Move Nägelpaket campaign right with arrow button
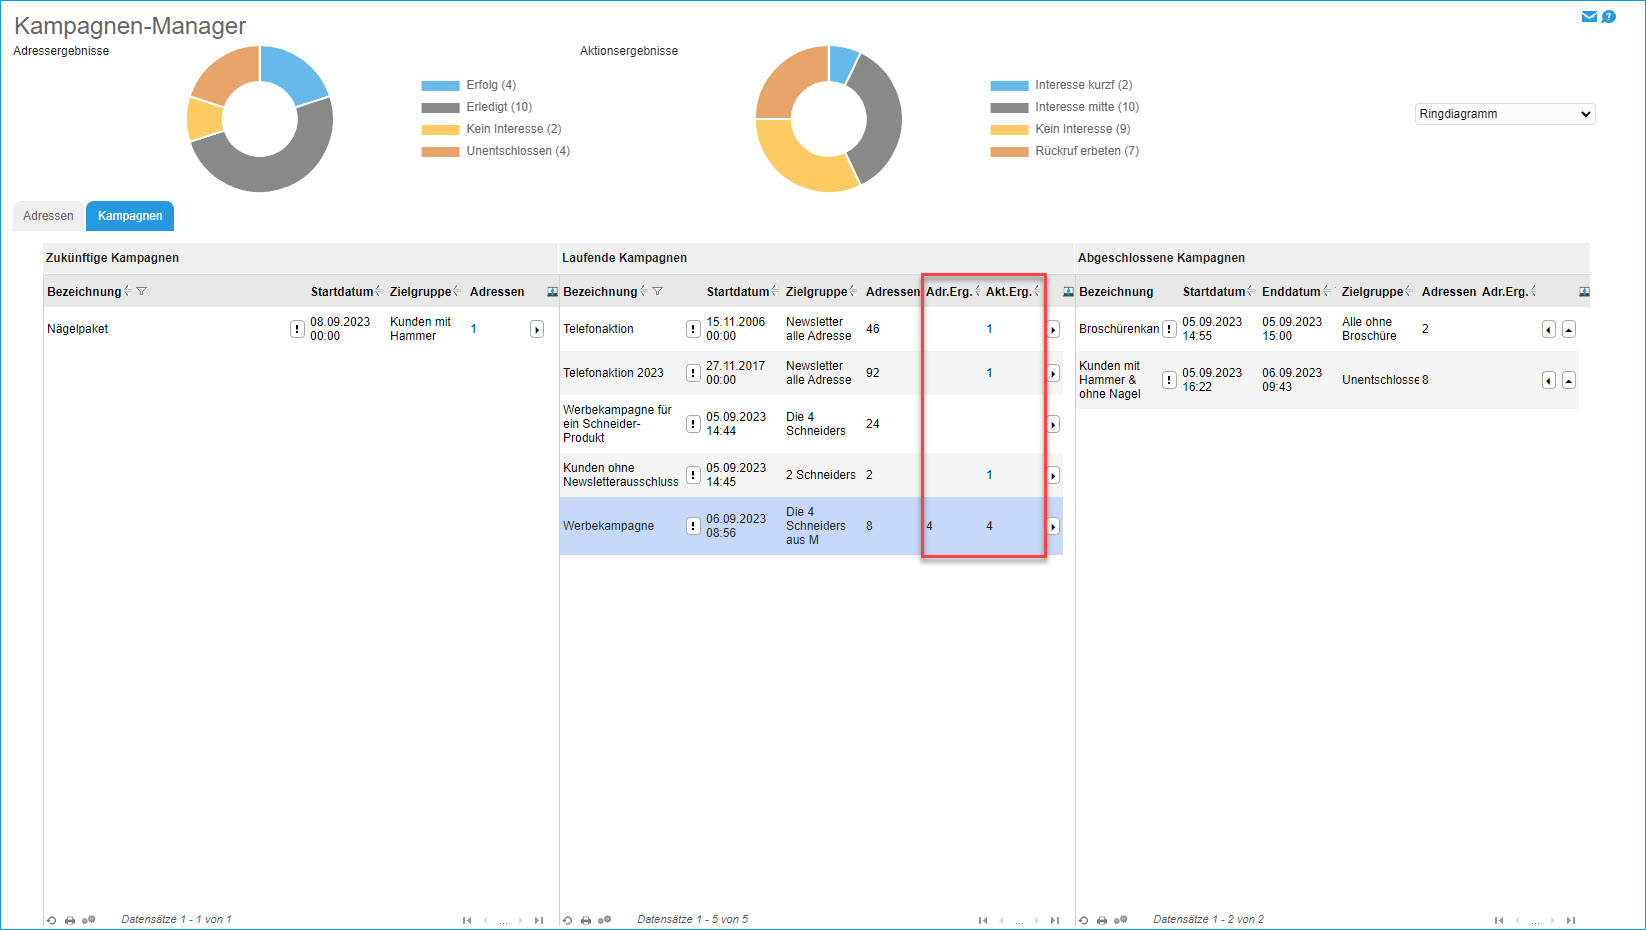 point(537,329)
